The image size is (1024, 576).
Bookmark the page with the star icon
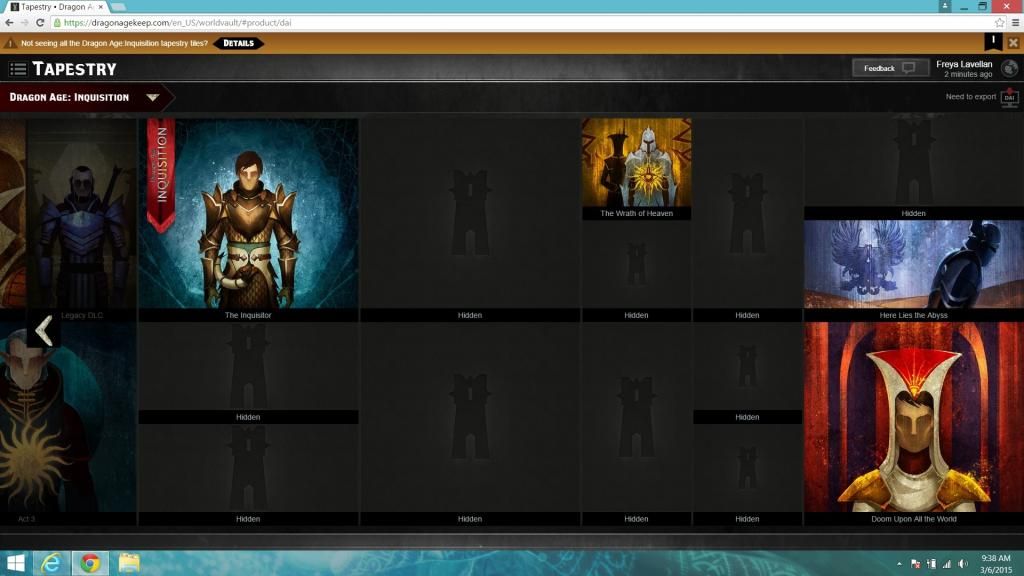(999, 22)
